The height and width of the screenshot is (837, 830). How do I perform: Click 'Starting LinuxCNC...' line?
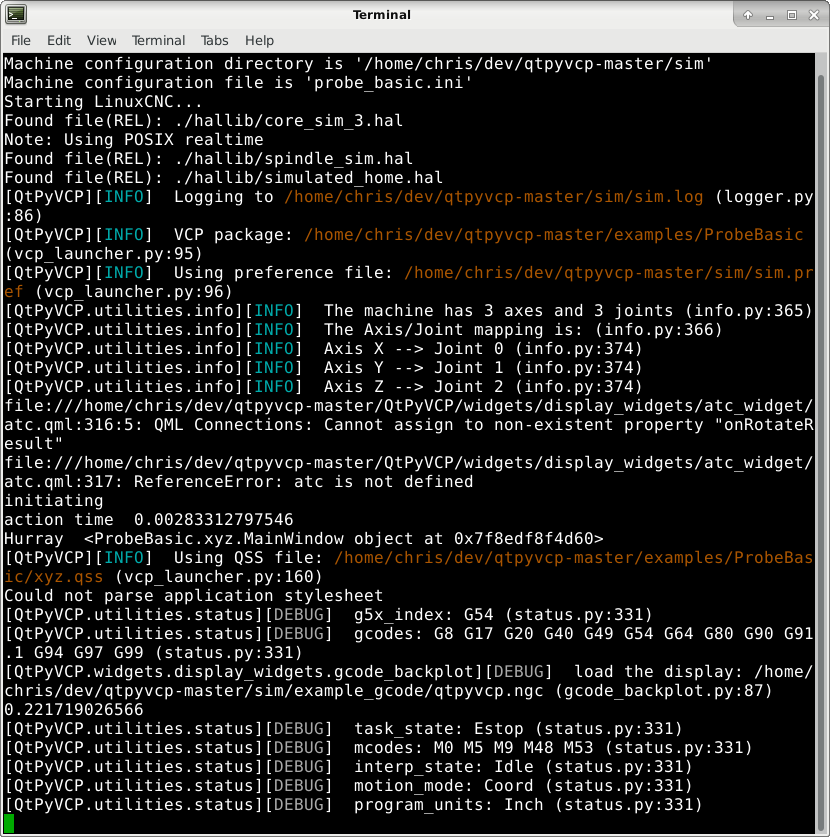coord(104,101)
